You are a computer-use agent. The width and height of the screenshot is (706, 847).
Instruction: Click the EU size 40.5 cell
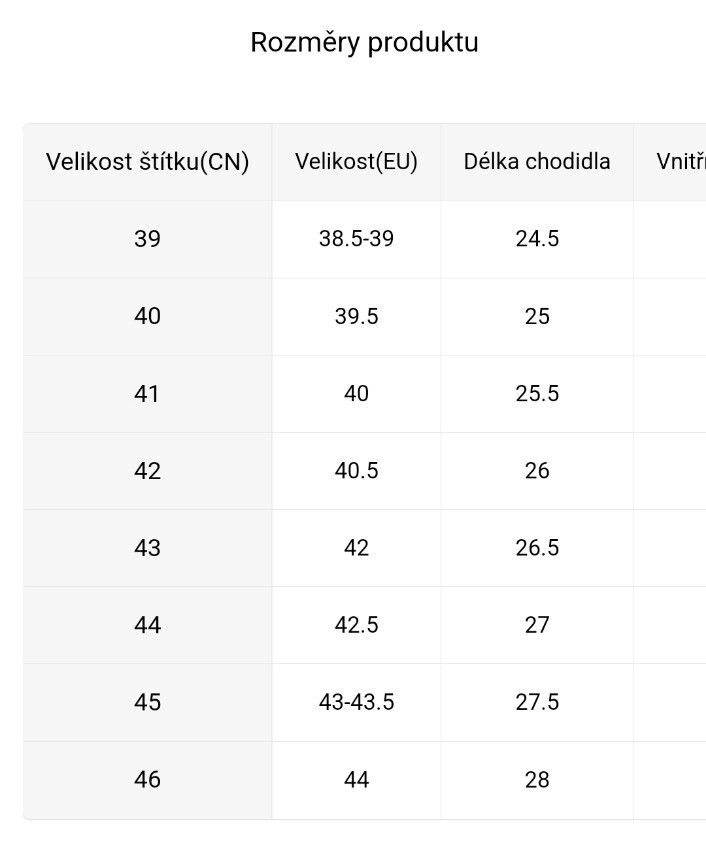356,471
